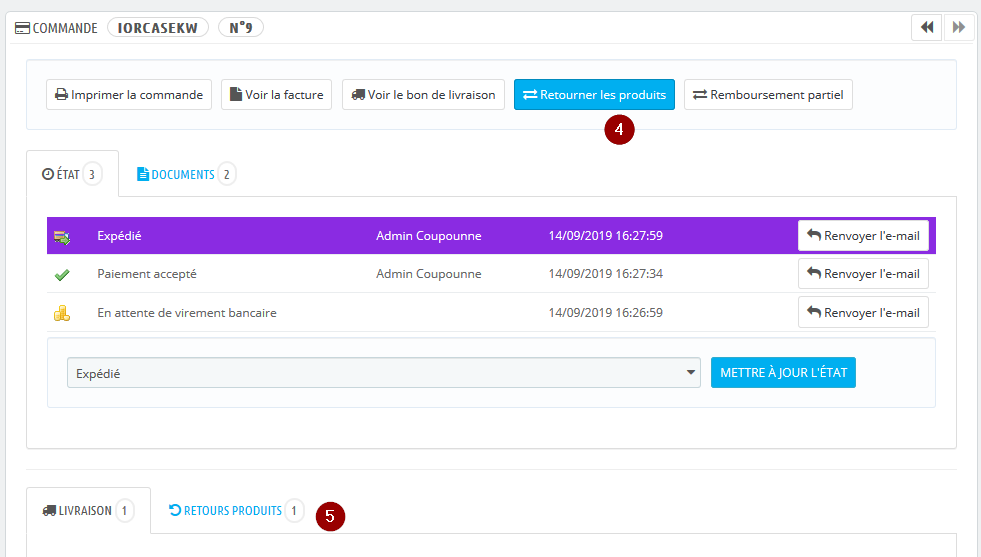Image resolution: width=981 pixels, height=557 pixels.
Task: Open Voir la facture
Action: point(276,95)
